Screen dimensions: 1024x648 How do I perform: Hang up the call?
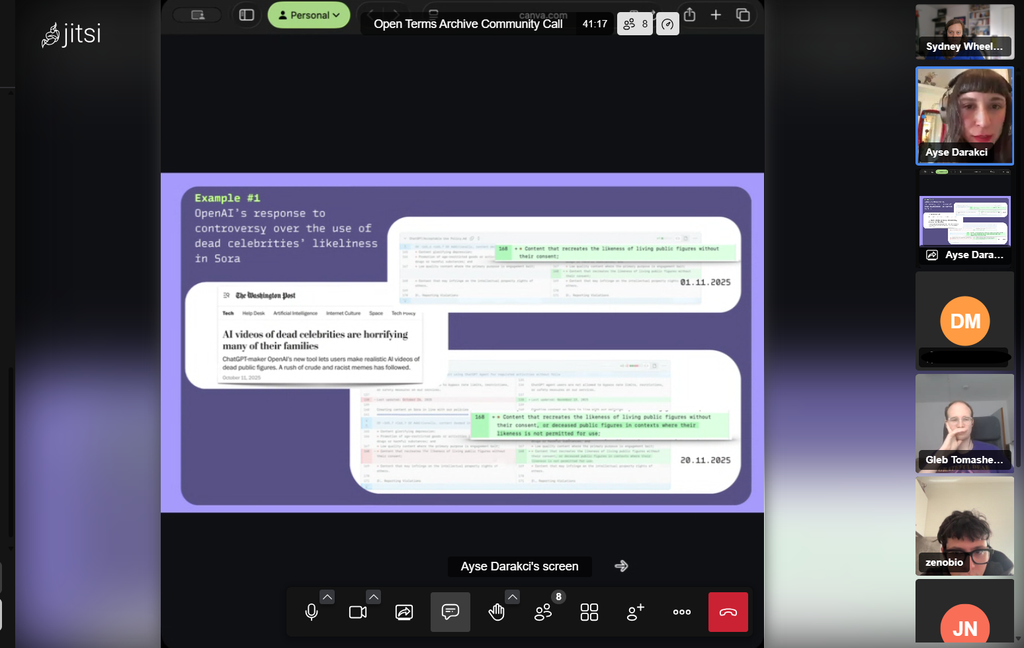[728, 612]
